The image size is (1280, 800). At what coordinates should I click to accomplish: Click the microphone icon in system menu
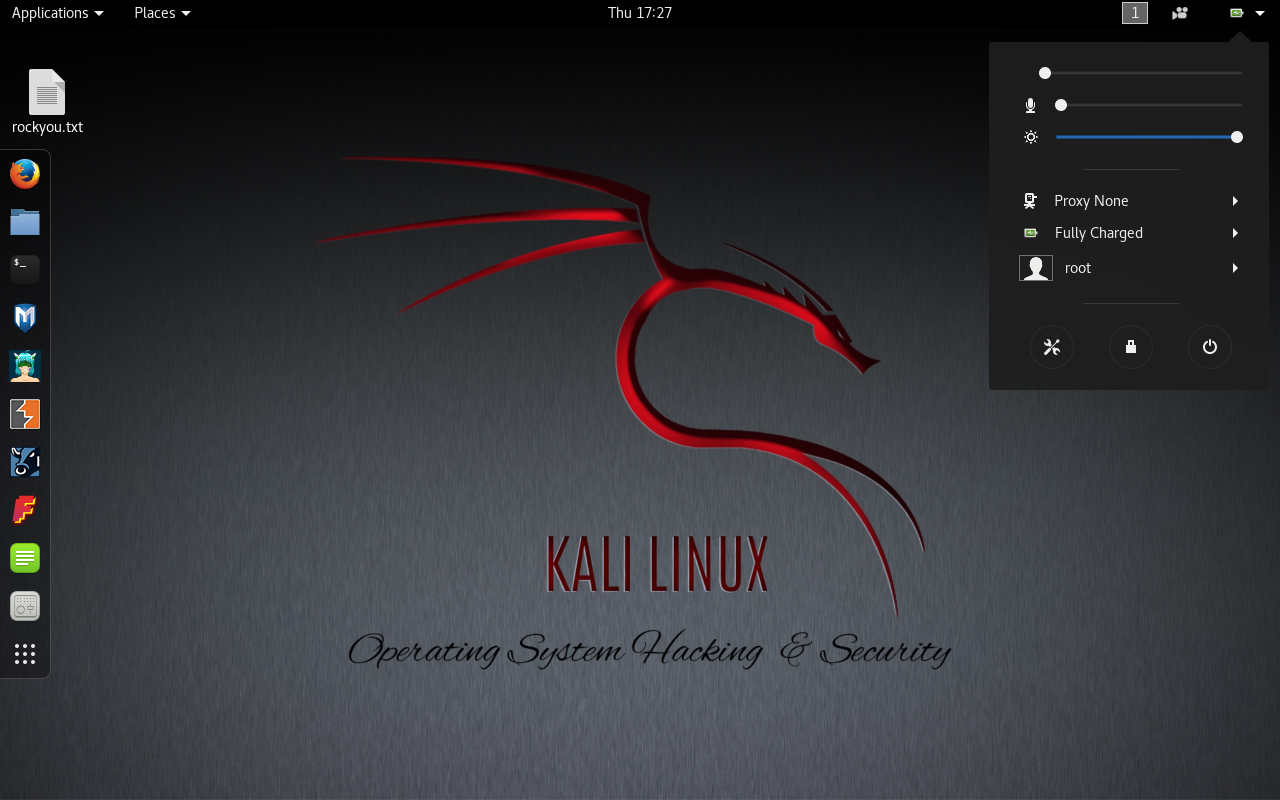(x=1031, y=105)
